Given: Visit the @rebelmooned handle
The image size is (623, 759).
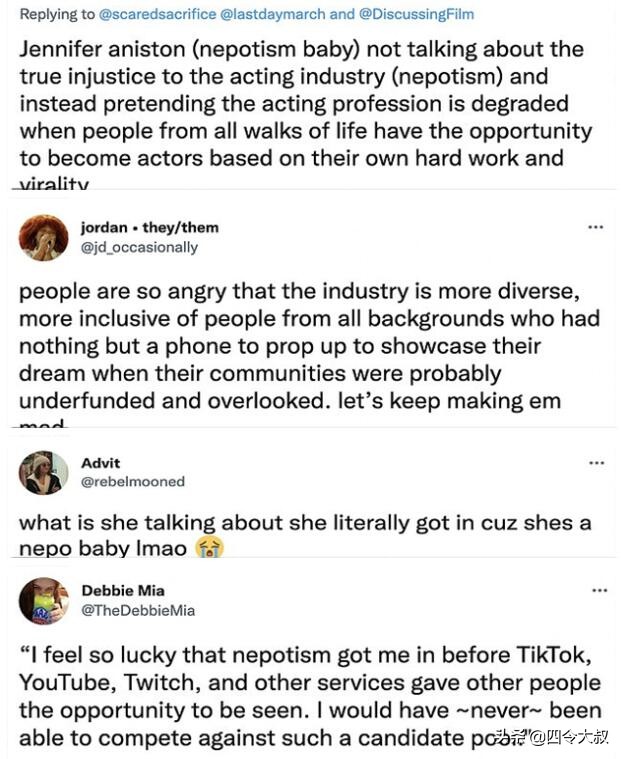Looking at the screenshot, I should [132, 481].
